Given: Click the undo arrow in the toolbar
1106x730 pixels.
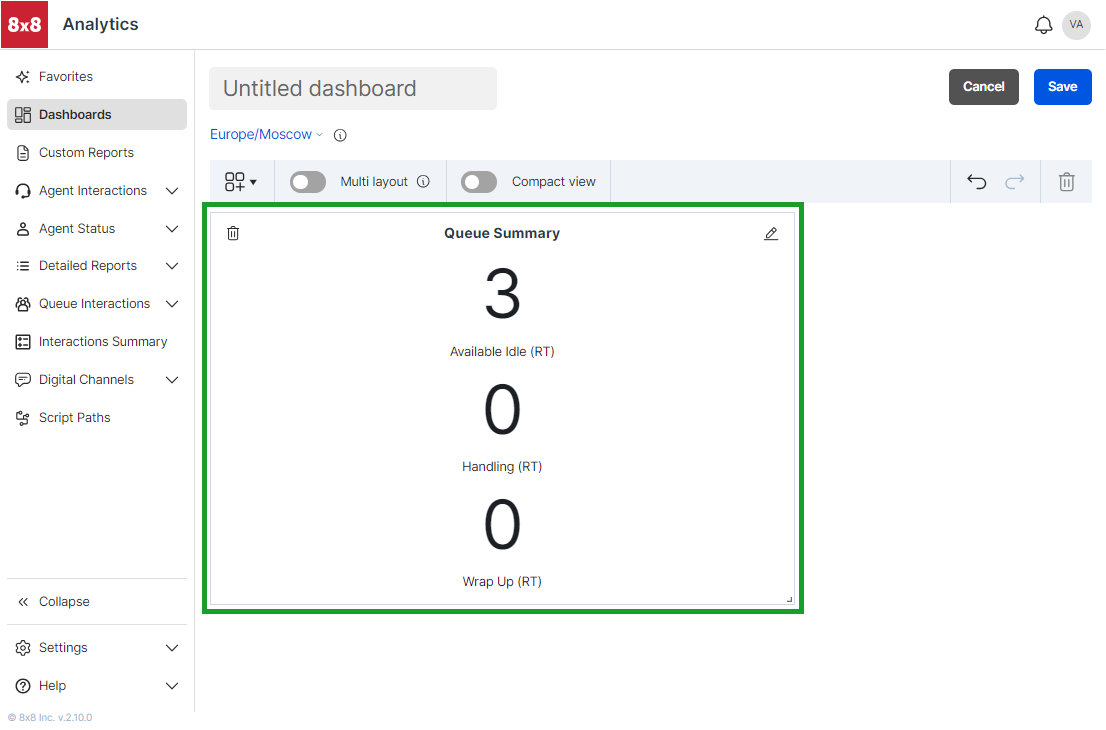Looking at the screenshot, I should (975, 181).
